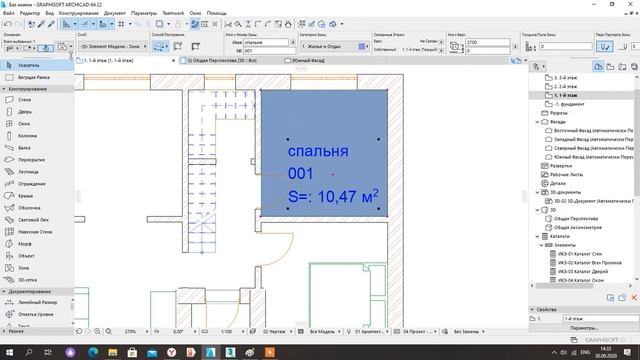Select the Object (Объект) tool

pyautogui.click(x=37, y=256)
